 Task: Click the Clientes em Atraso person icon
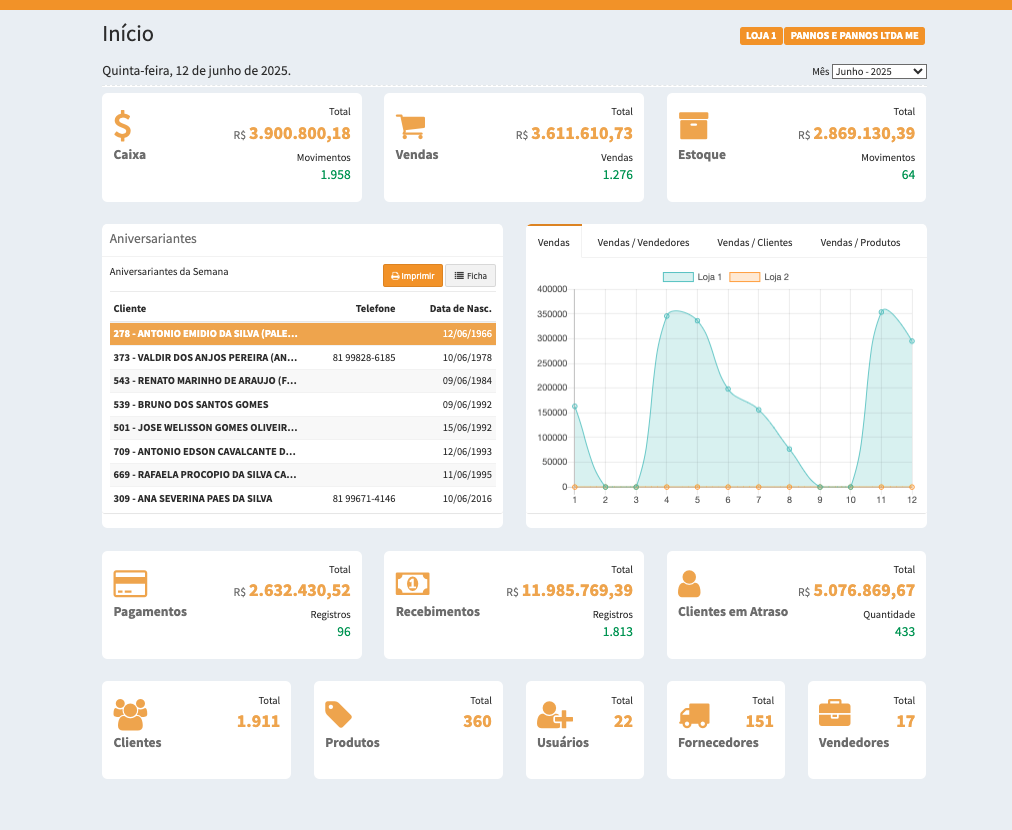[x=689, y=583]
